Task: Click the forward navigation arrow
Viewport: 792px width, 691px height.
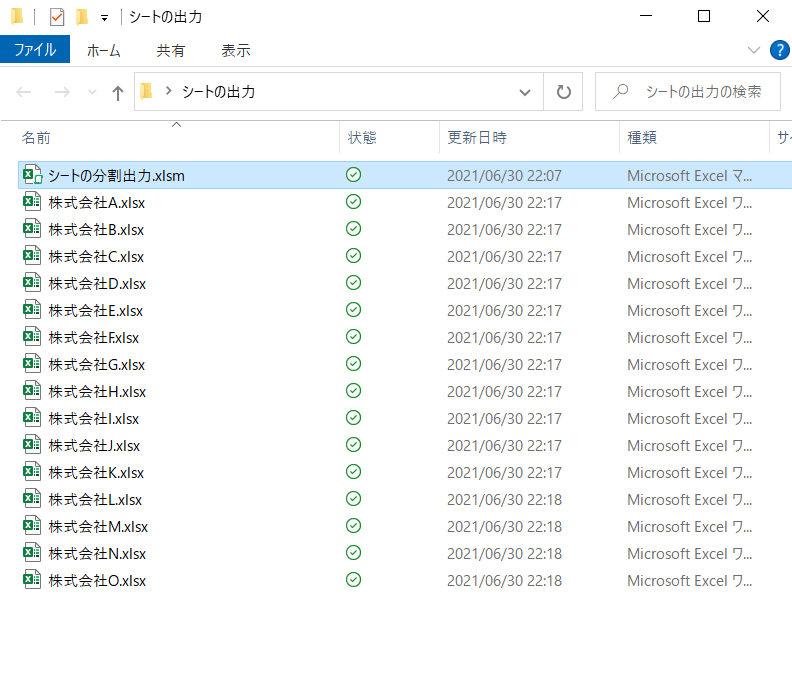Action: tap(62, 92)
